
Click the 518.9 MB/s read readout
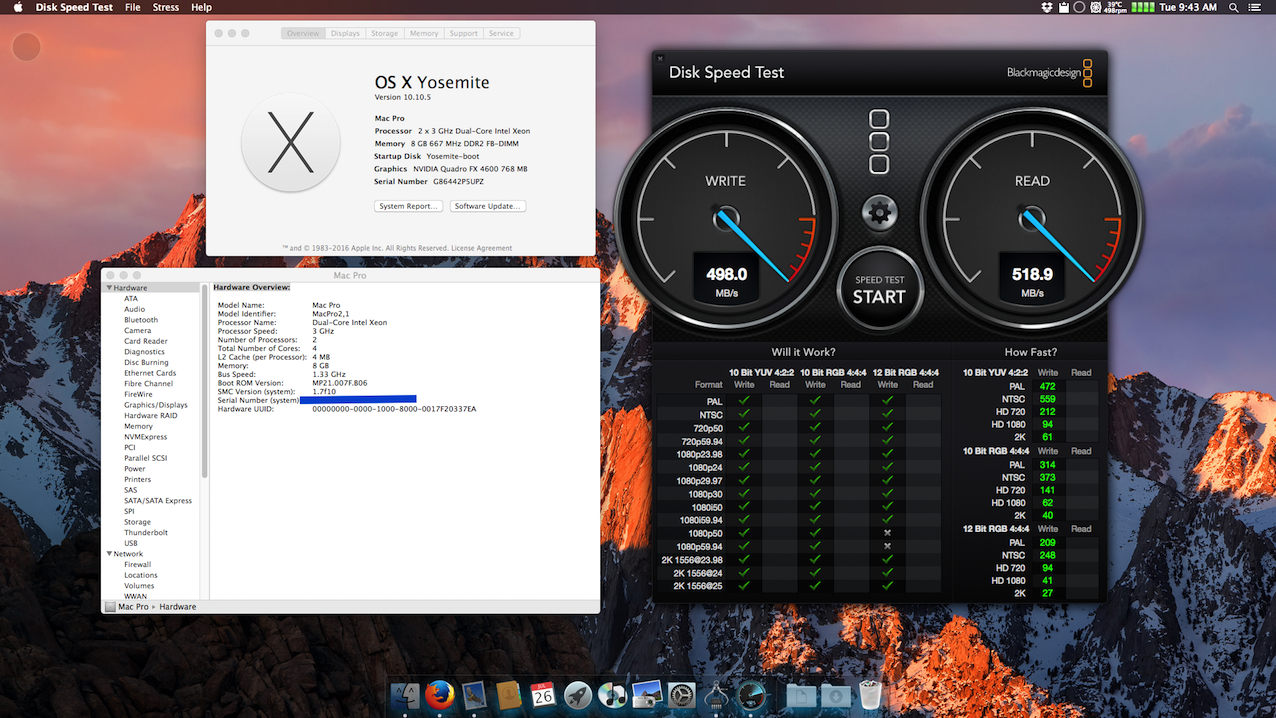click(x=1033, y=280)
